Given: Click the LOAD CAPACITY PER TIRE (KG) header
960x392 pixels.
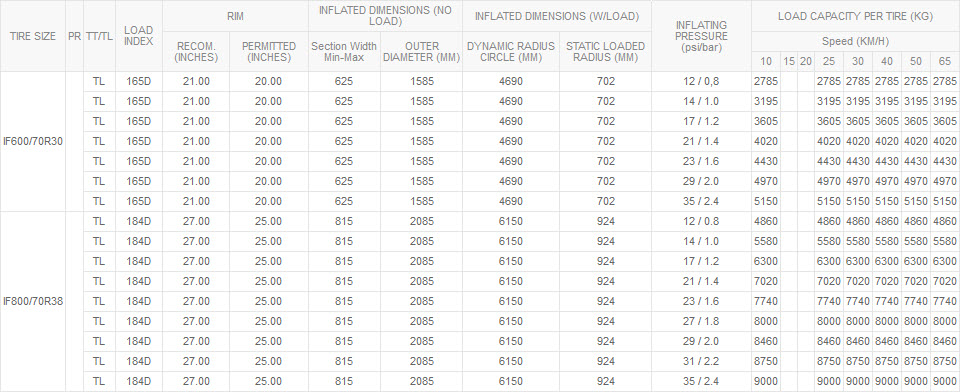Looking at the screenshot, I should pyautogui.click(x=855, y=17).
